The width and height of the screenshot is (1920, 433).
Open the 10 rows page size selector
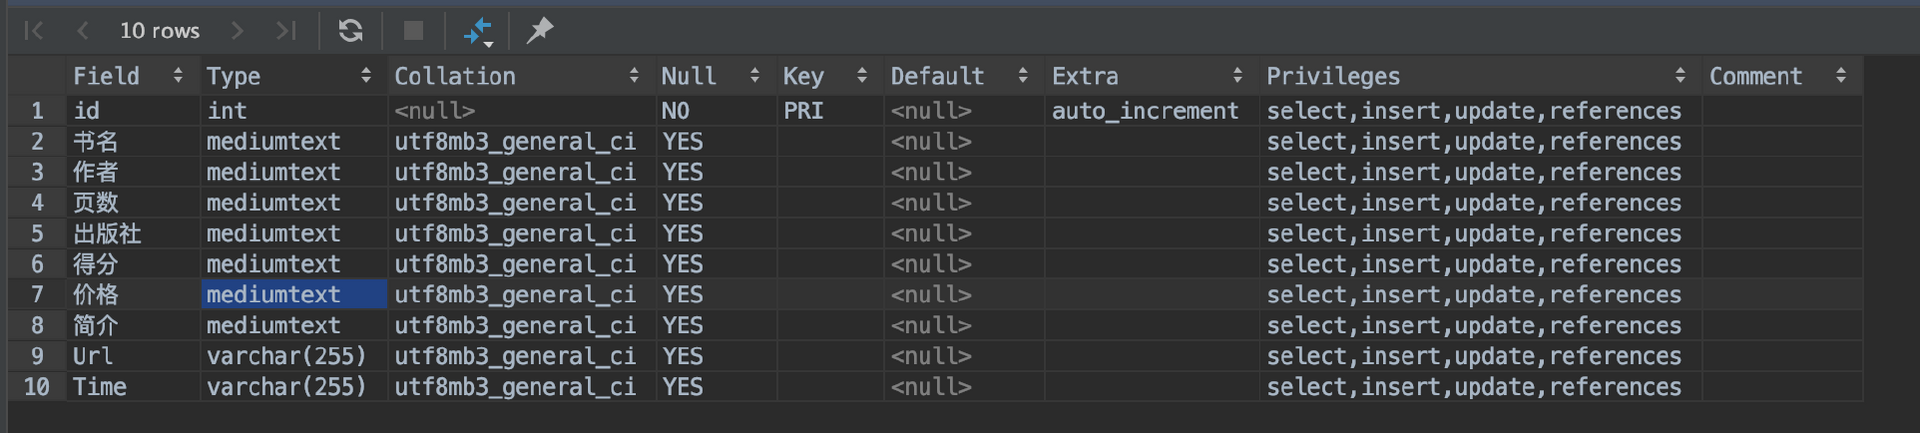[159, 31]
